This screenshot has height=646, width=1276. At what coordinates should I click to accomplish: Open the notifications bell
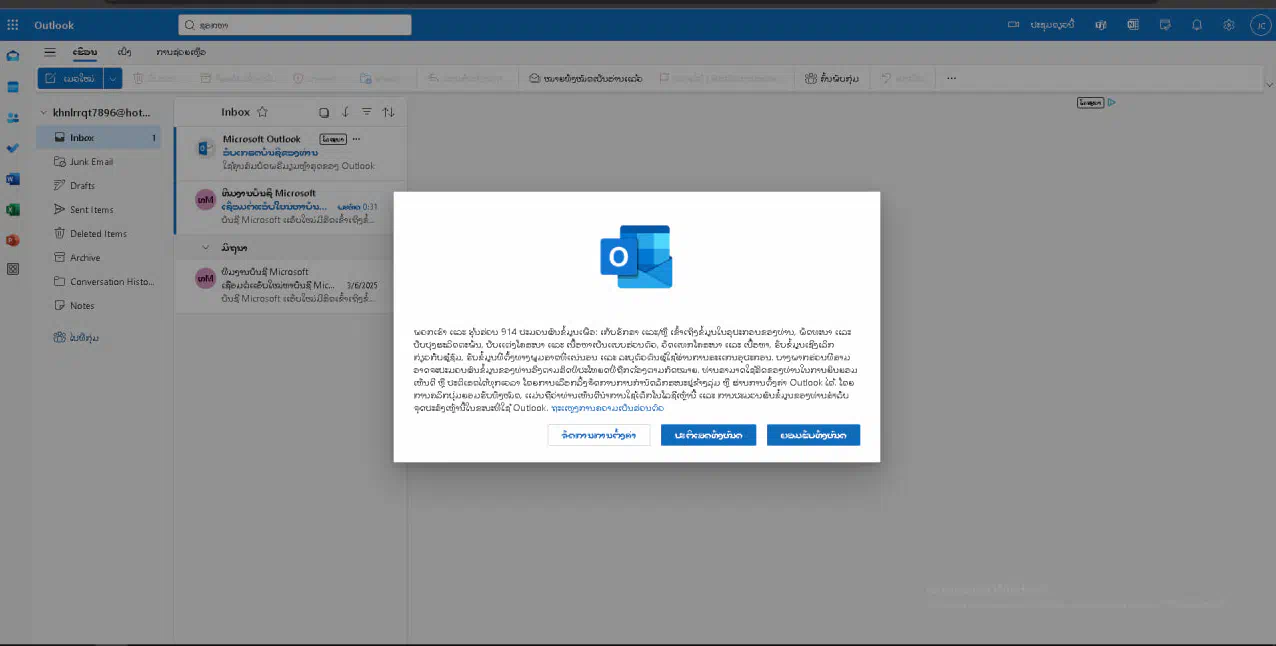(1197, 25)
